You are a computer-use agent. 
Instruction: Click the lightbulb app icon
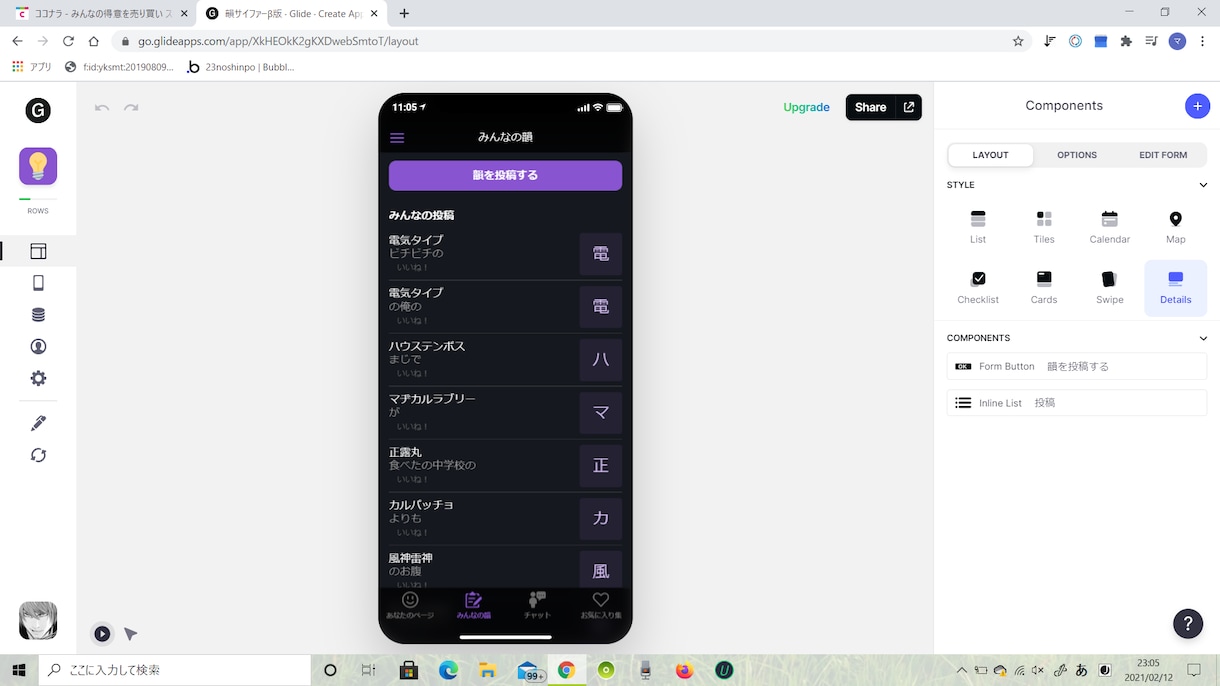click(38, 166)
